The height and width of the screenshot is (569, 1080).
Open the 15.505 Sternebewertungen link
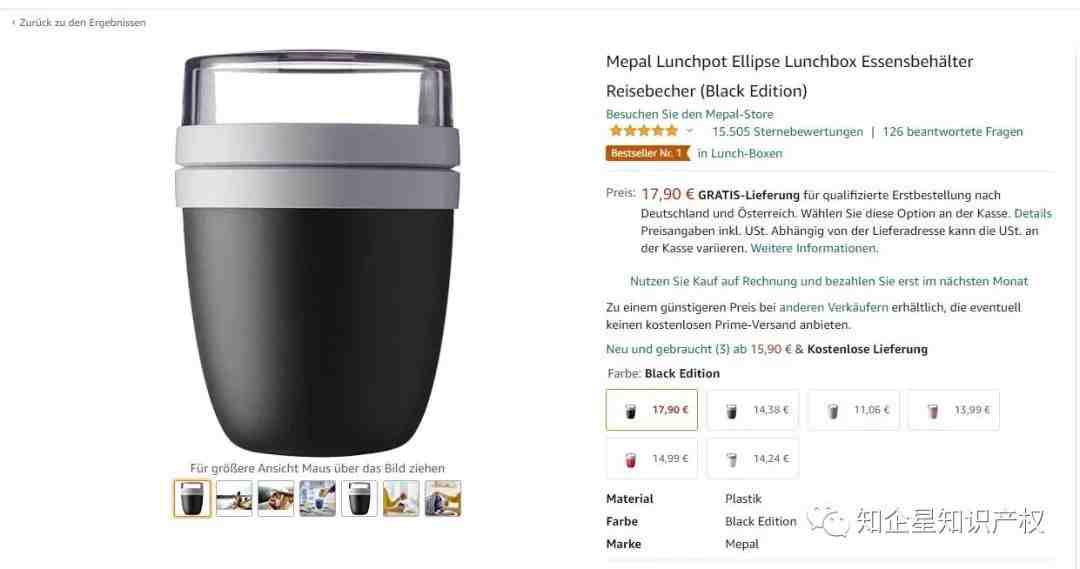coord(787,132)
